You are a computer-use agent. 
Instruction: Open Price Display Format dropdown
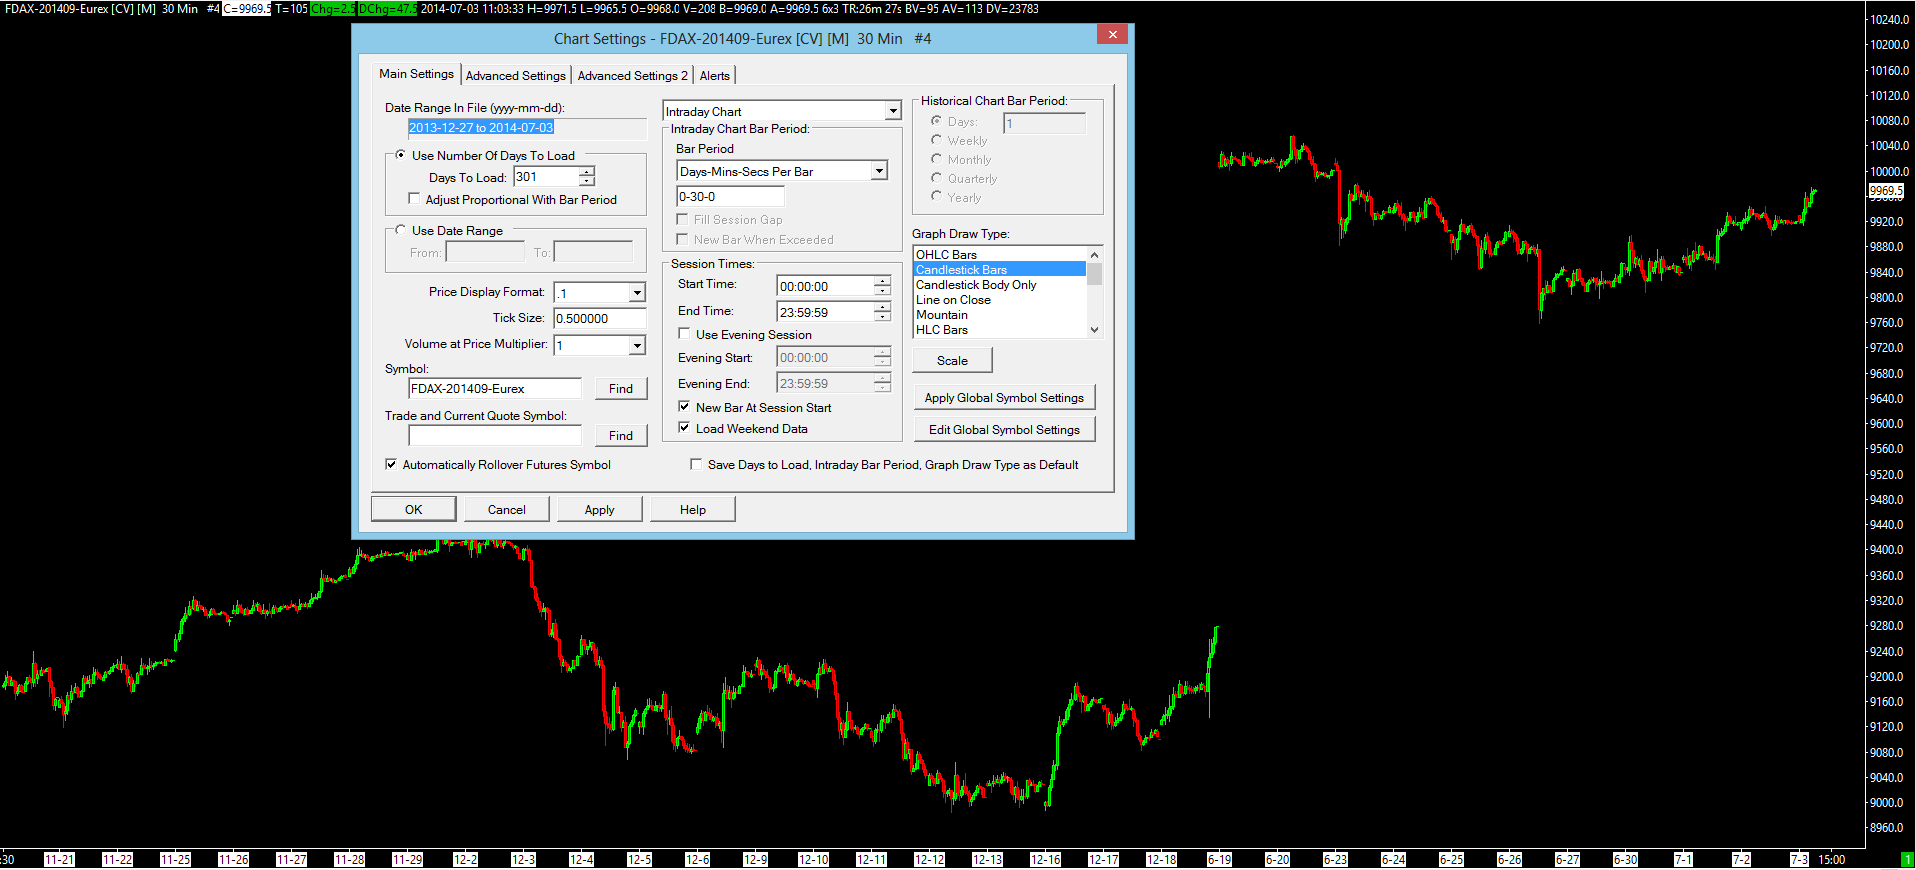pos(637,292)
